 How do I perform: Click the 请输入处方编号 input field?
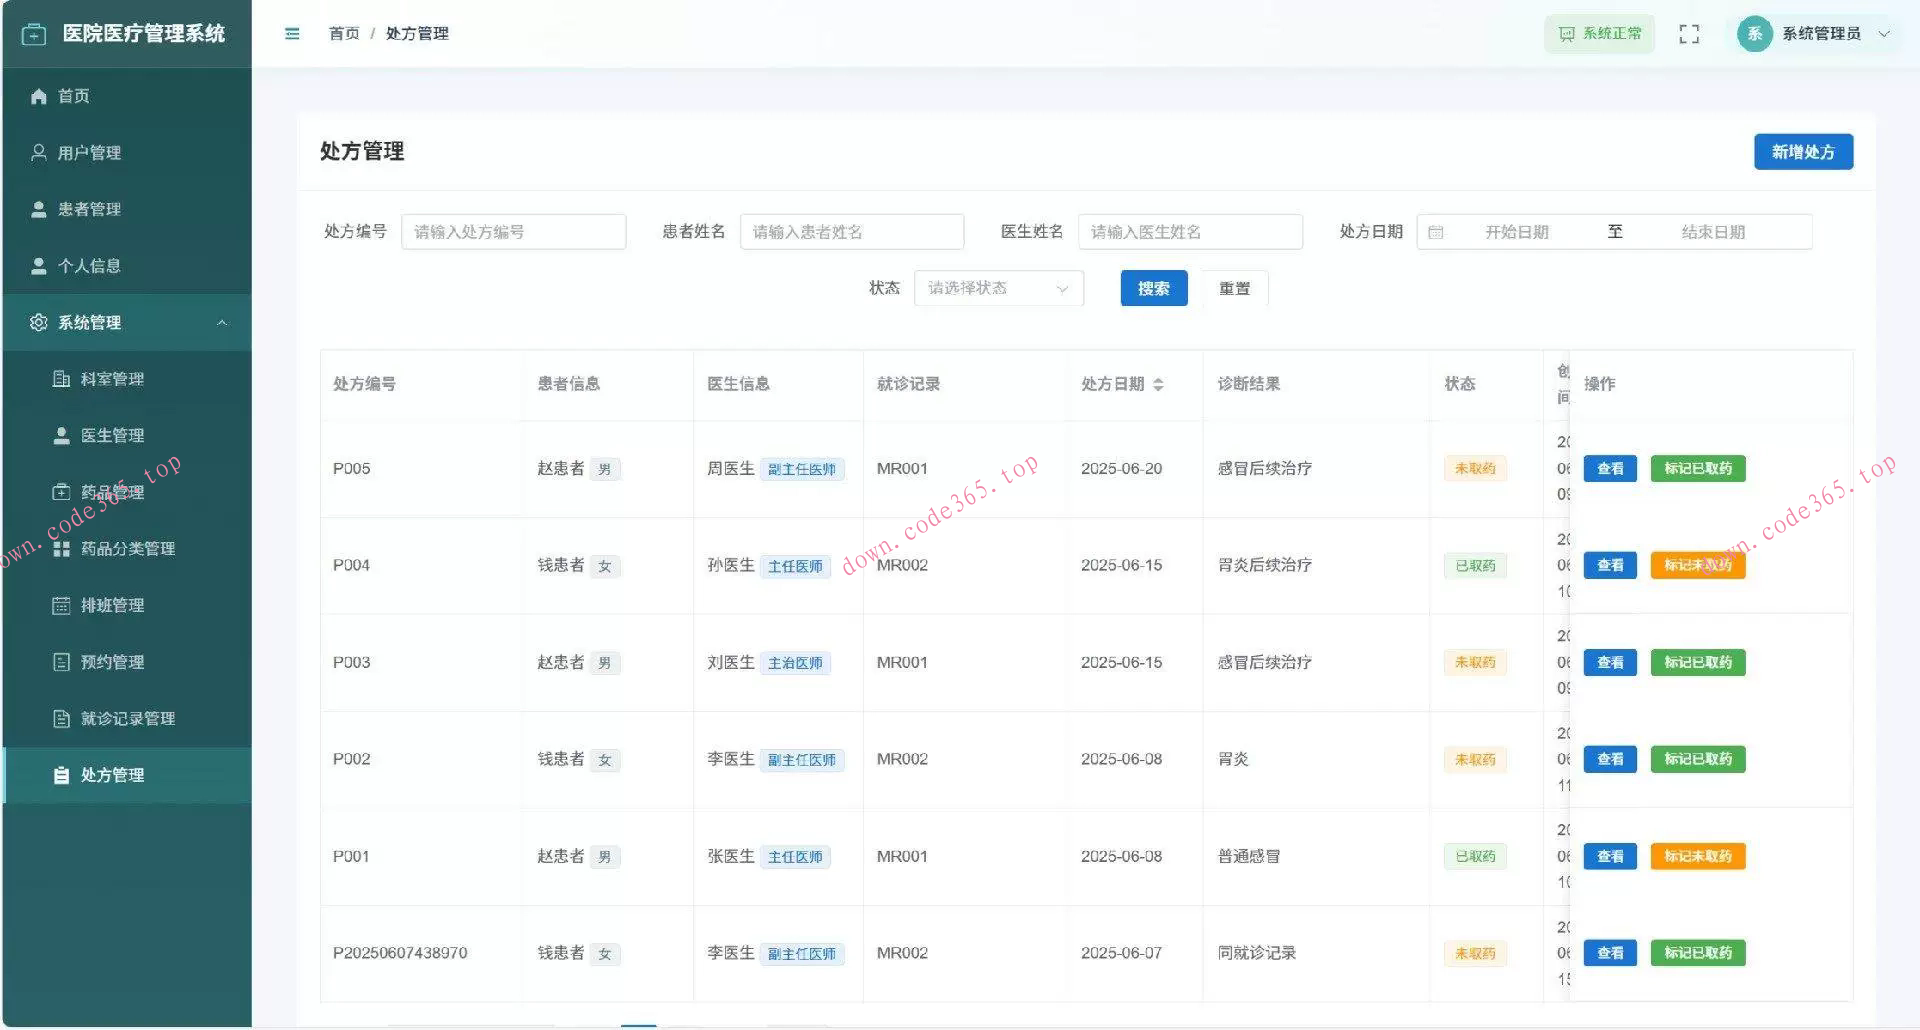tap(513, 231)
